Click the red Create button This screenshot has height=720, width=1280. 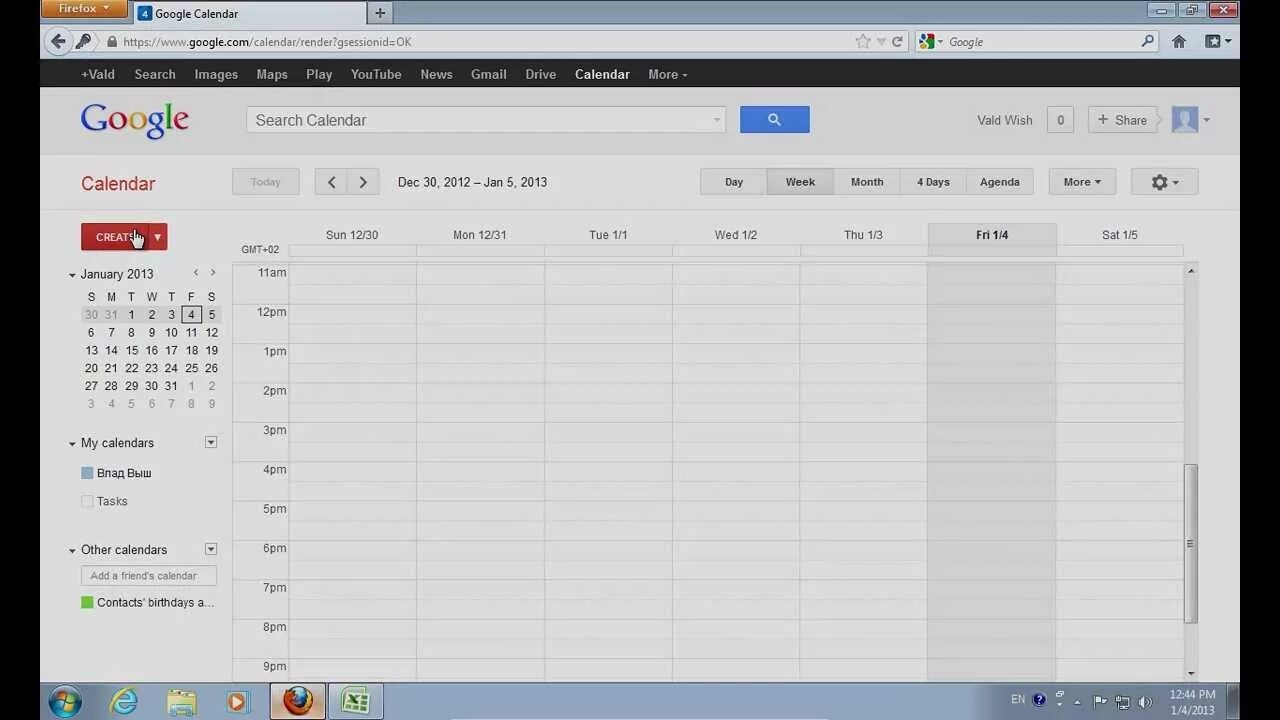(115, 237)
